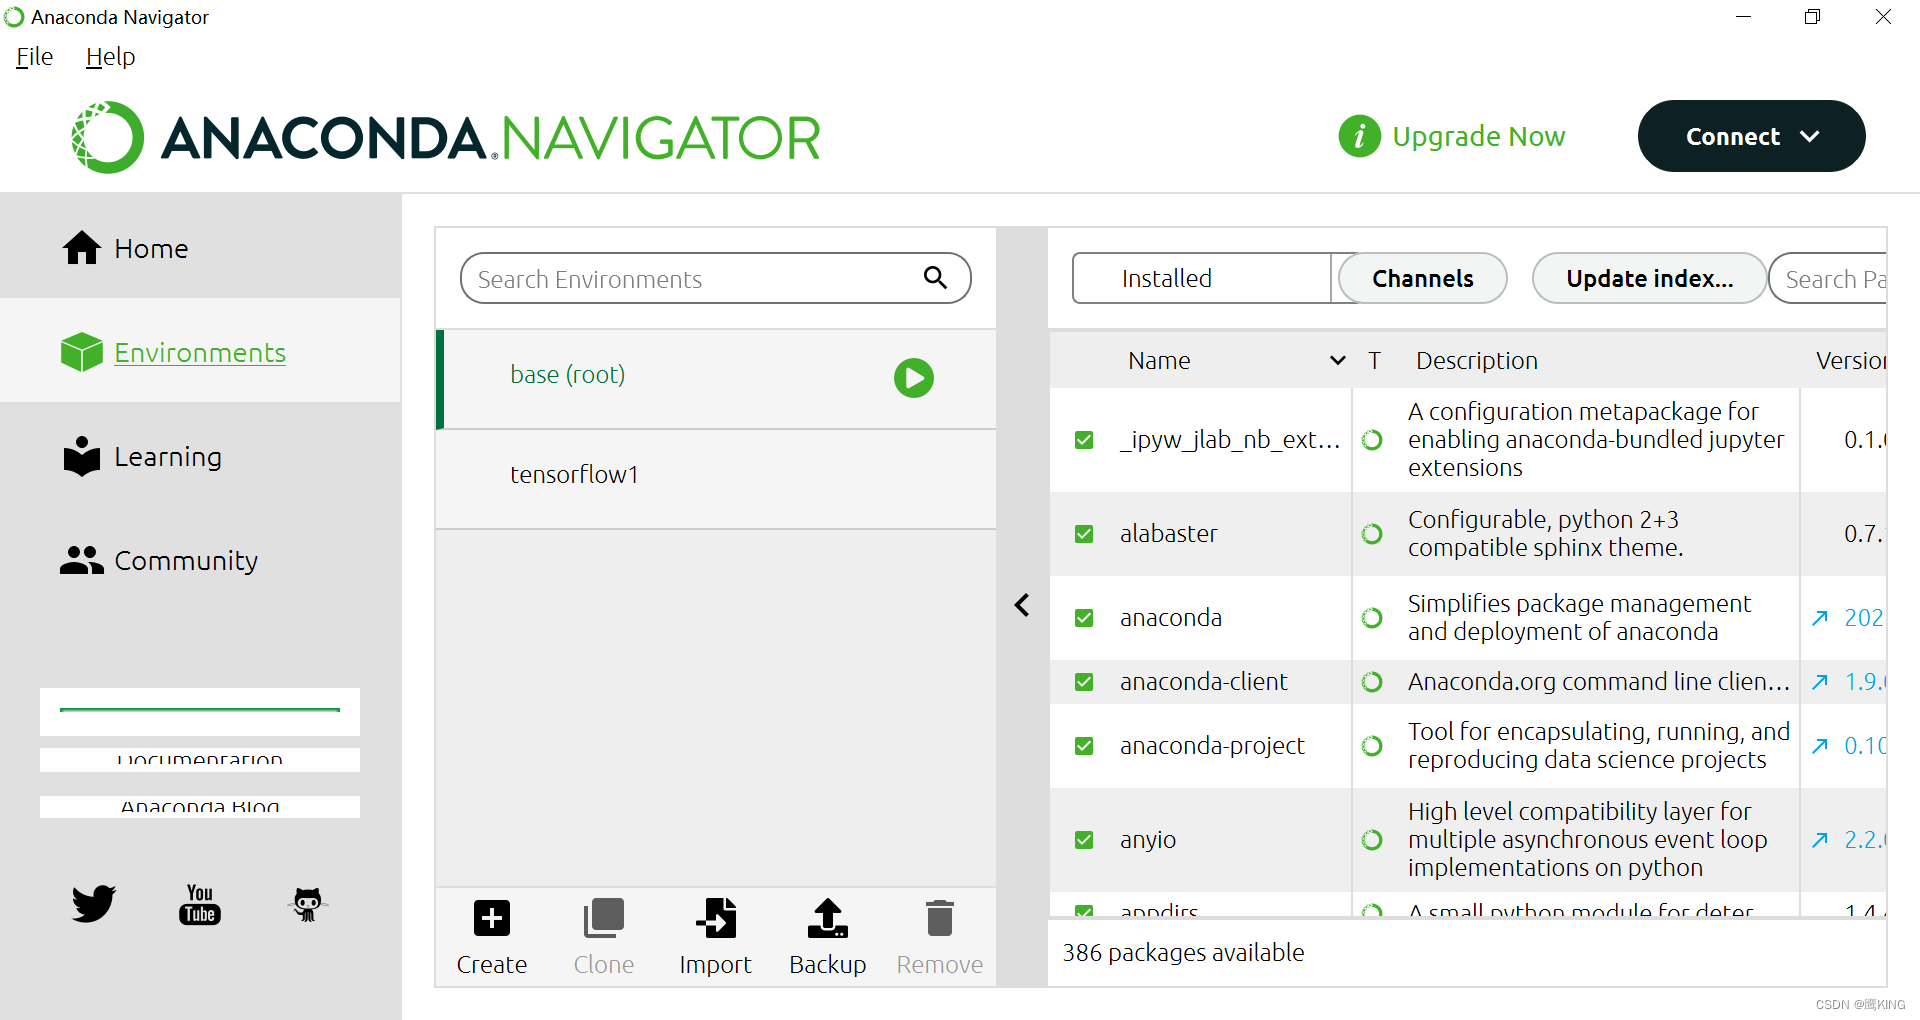Image resolution: width=1920 pixels, height=1020 pixels.
Task: Open the Help menu
Action: tap(110, 57)
